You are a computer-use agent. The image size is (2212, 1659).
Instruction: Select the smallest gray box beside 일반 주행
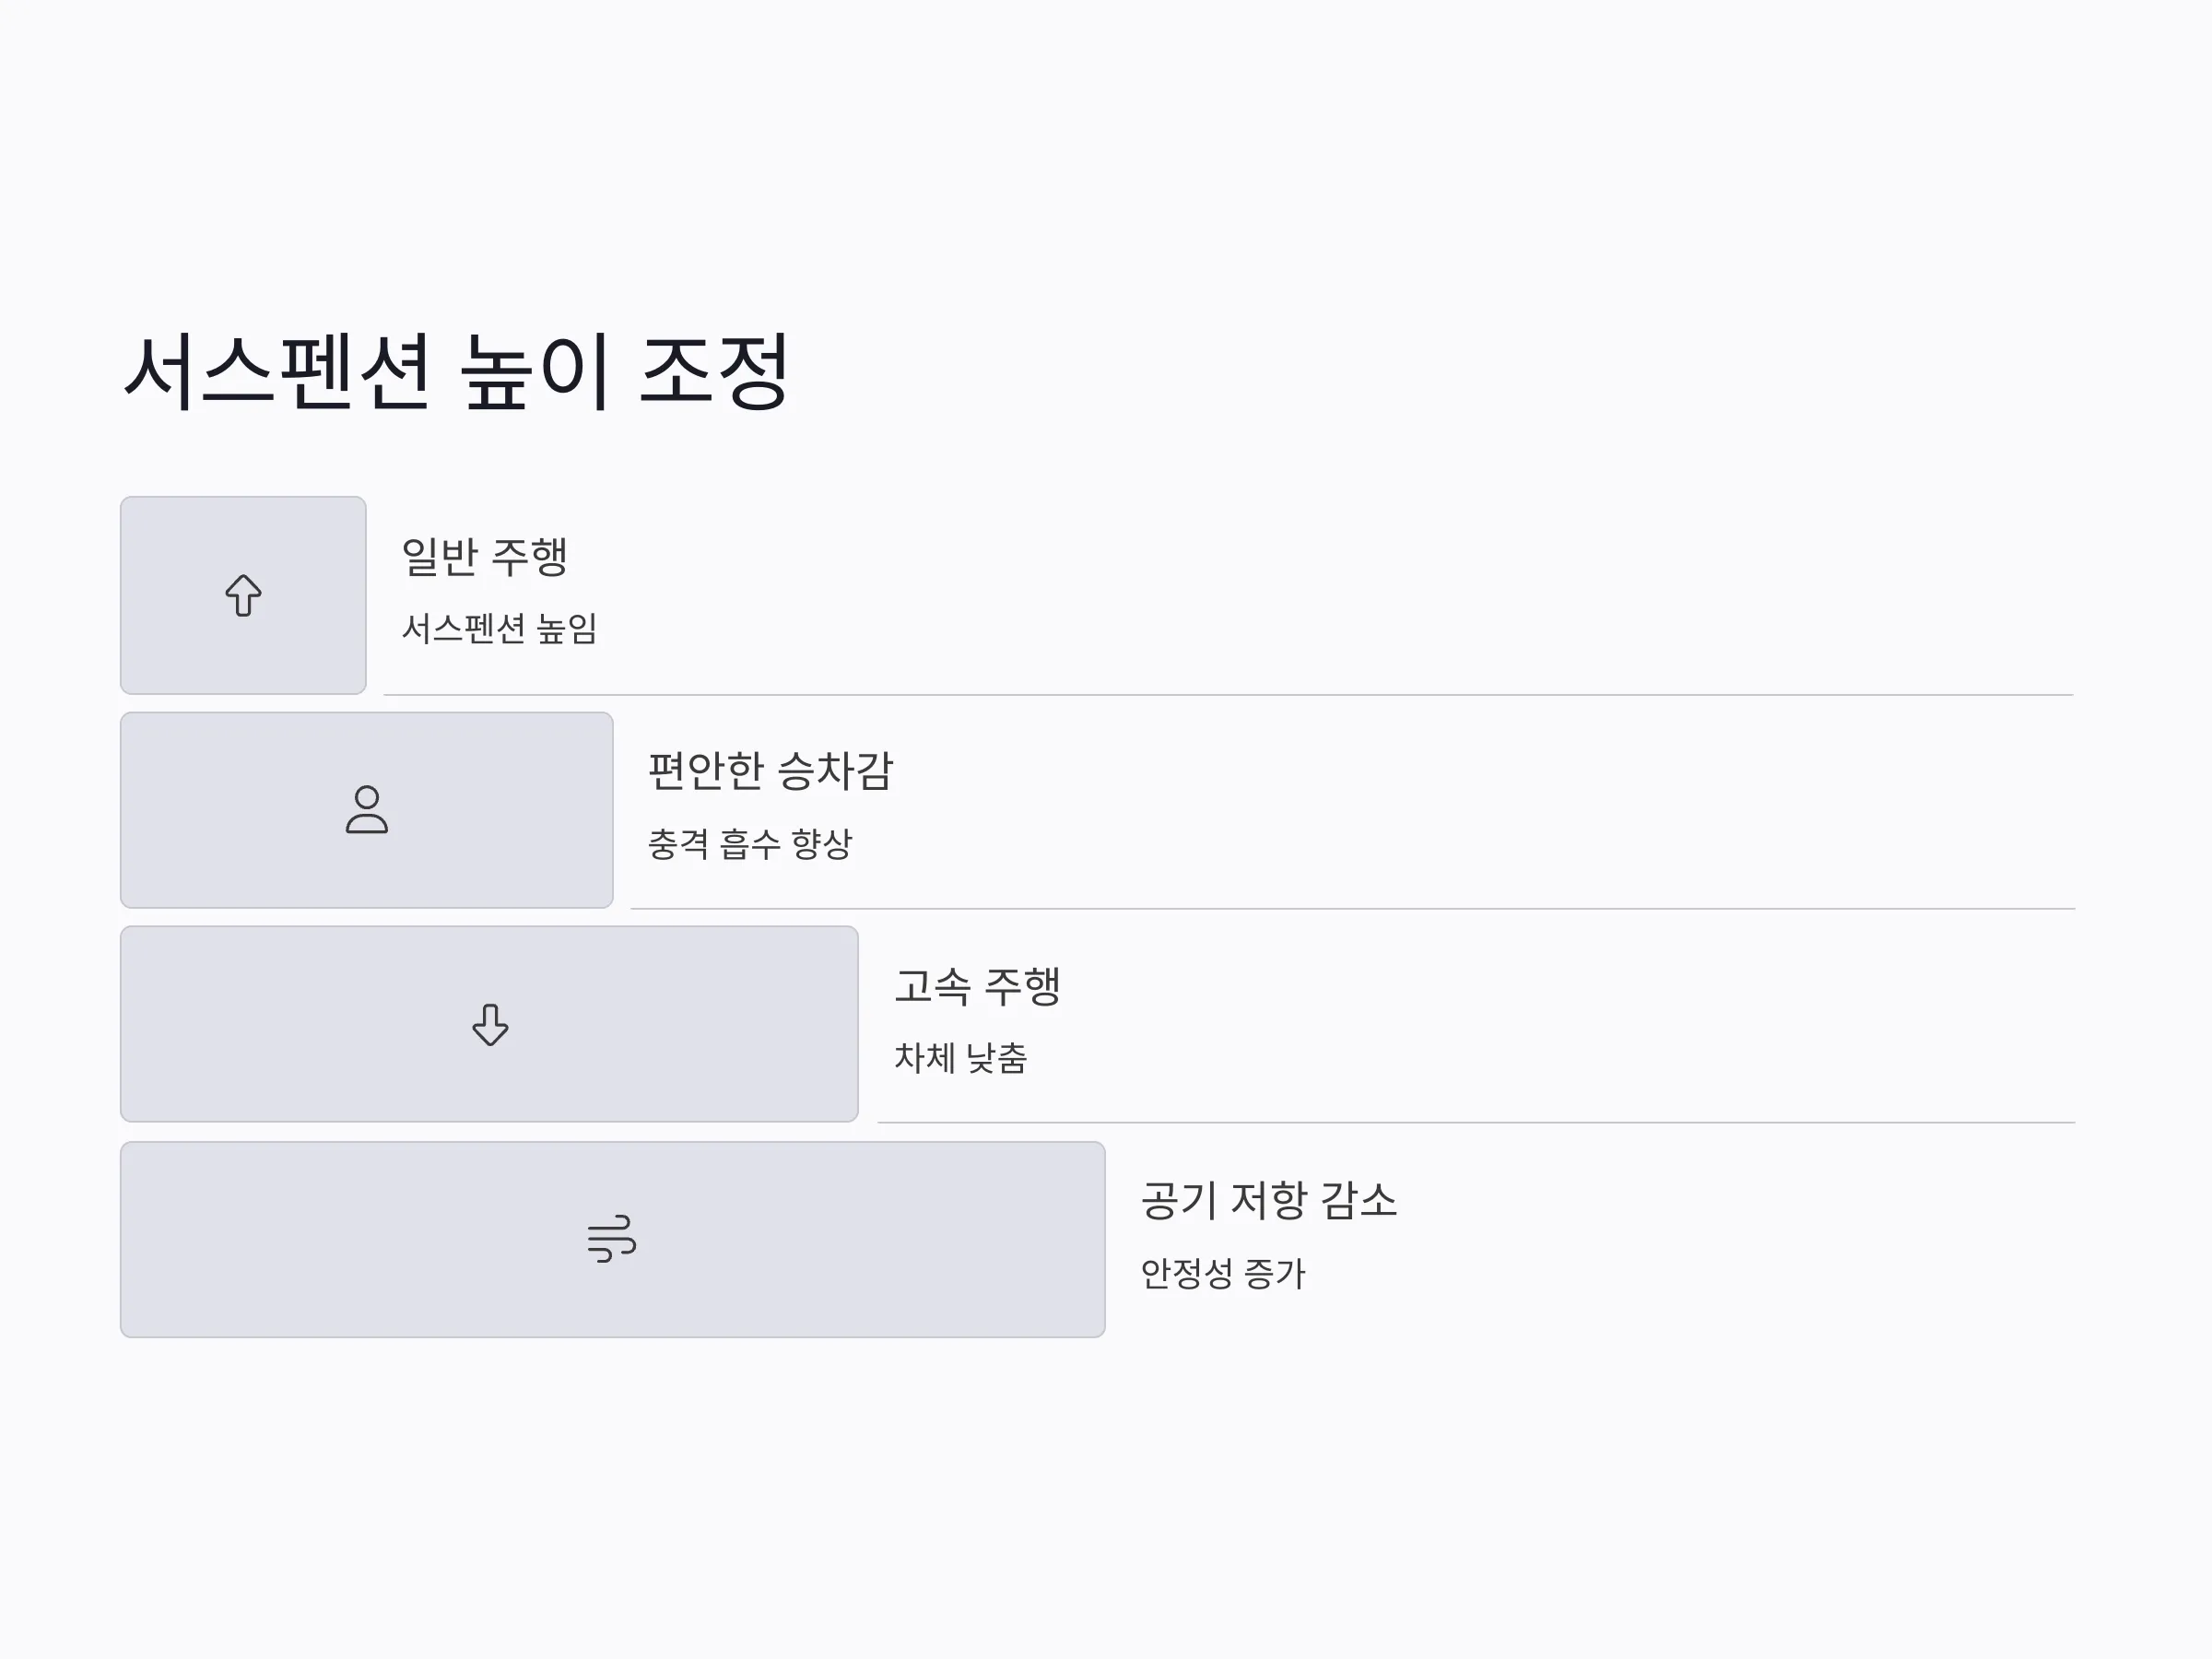pos(243,595)
